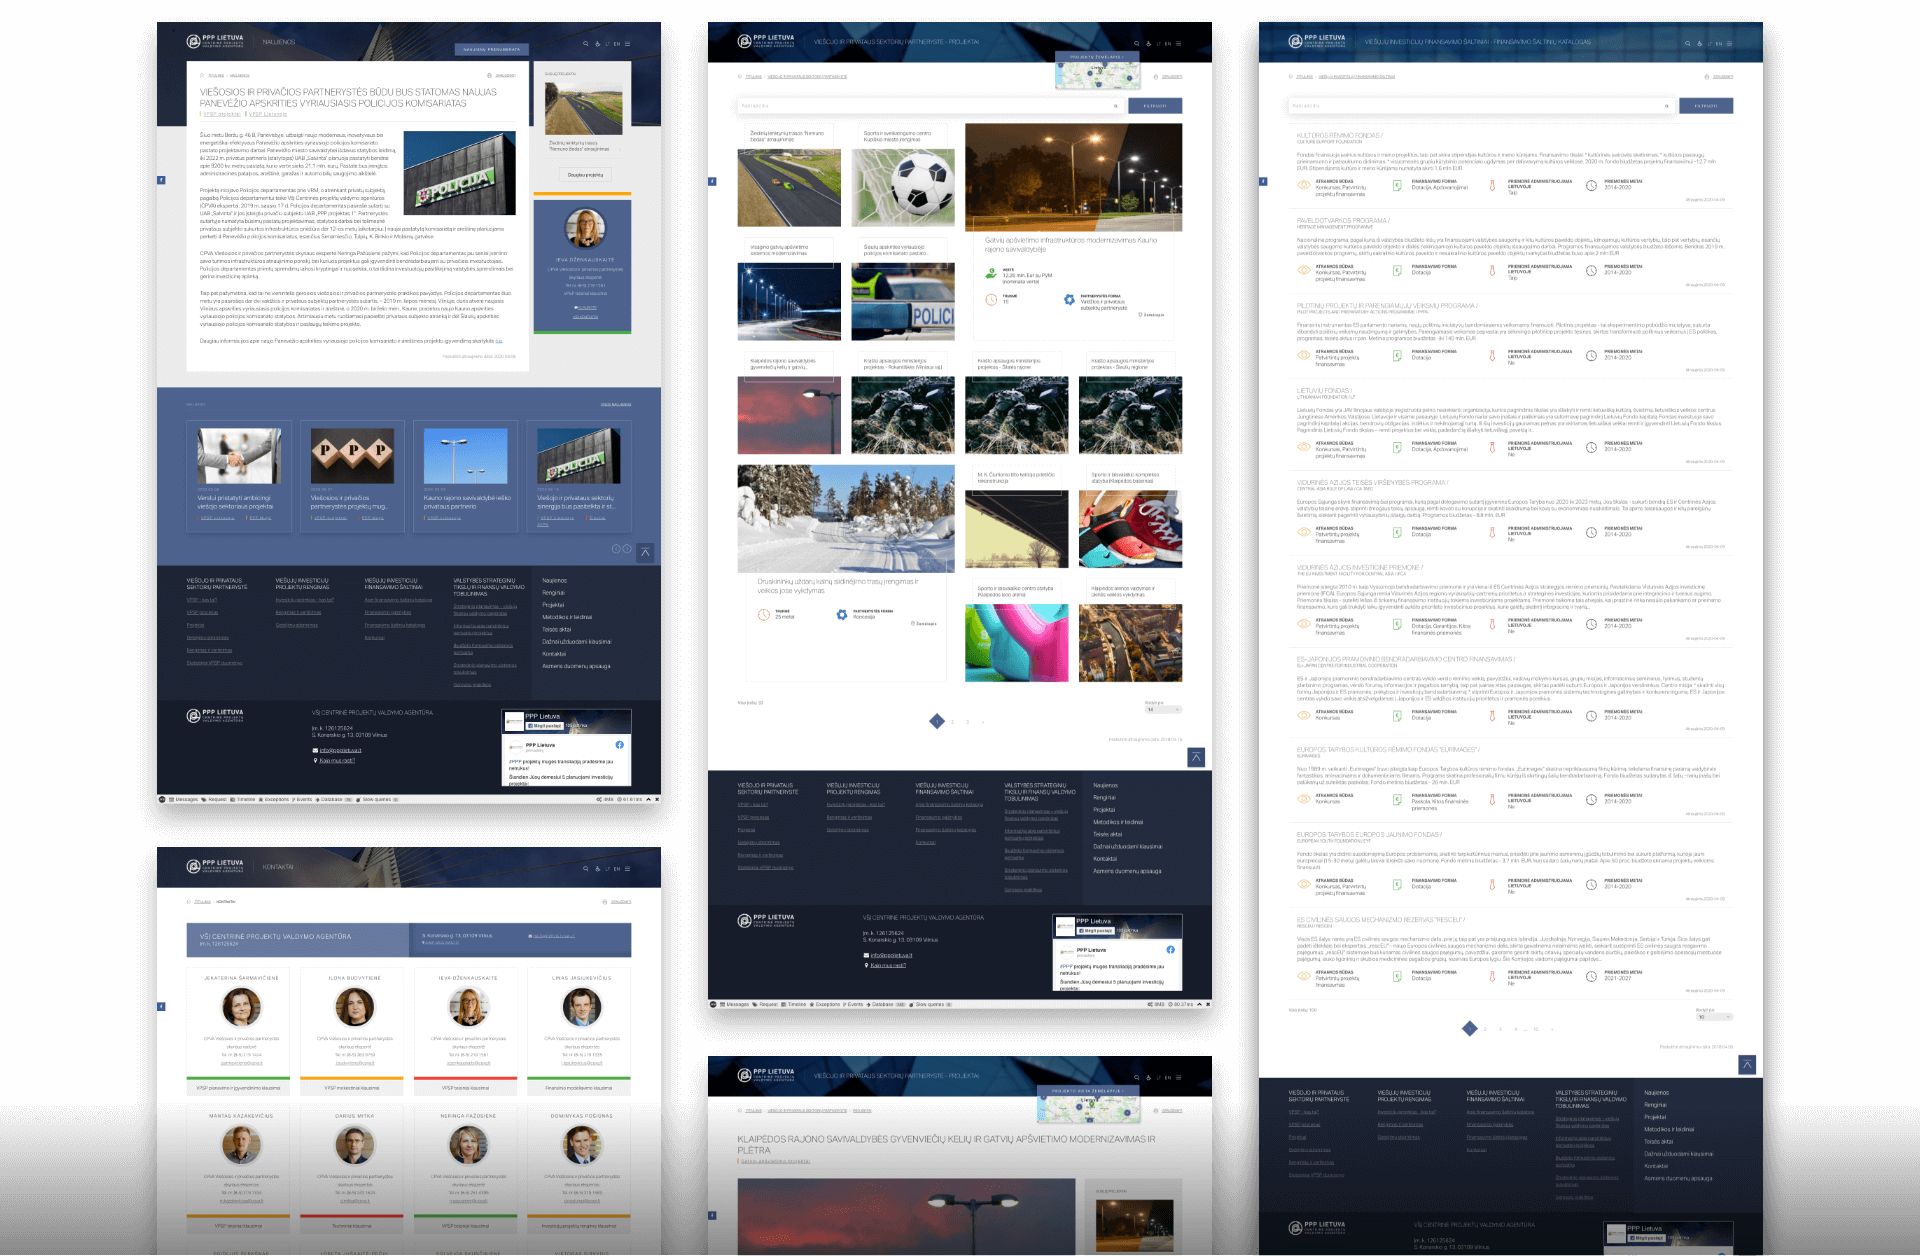Open featured street lighting project image

(1073, 177)
